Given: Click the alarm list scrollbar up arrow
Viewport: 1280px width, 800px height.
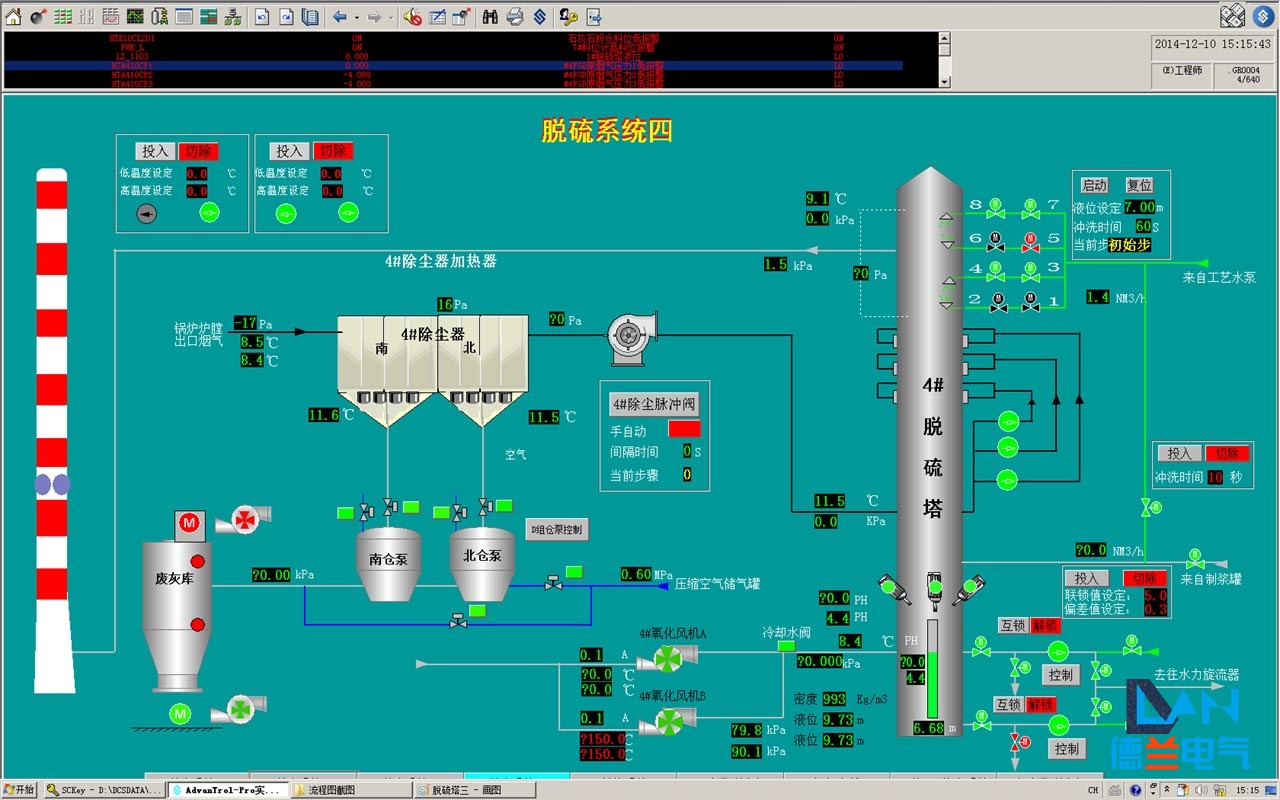Looking at the screenshot, I should click(944, 37).
